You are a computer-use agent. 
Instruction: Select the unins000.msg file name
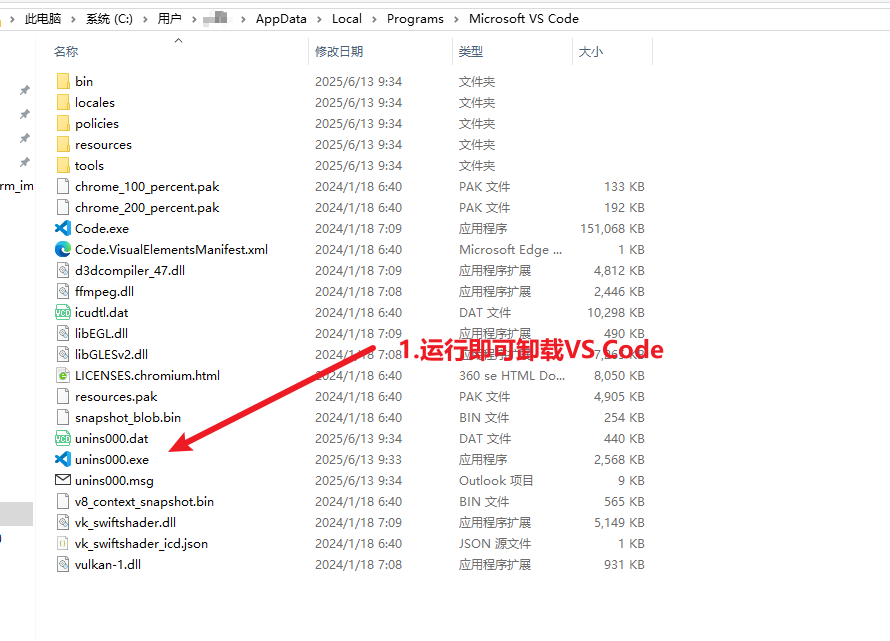click(114, 480)
